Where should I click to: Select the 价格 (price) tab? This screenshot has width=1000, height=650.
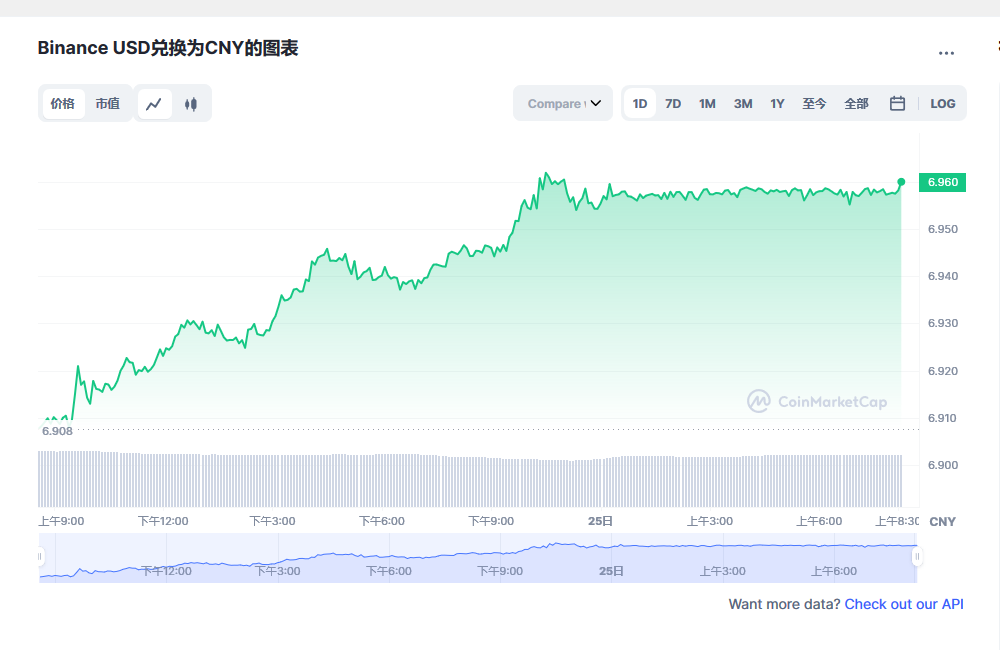pyautogui.click(x=63, y=104)
